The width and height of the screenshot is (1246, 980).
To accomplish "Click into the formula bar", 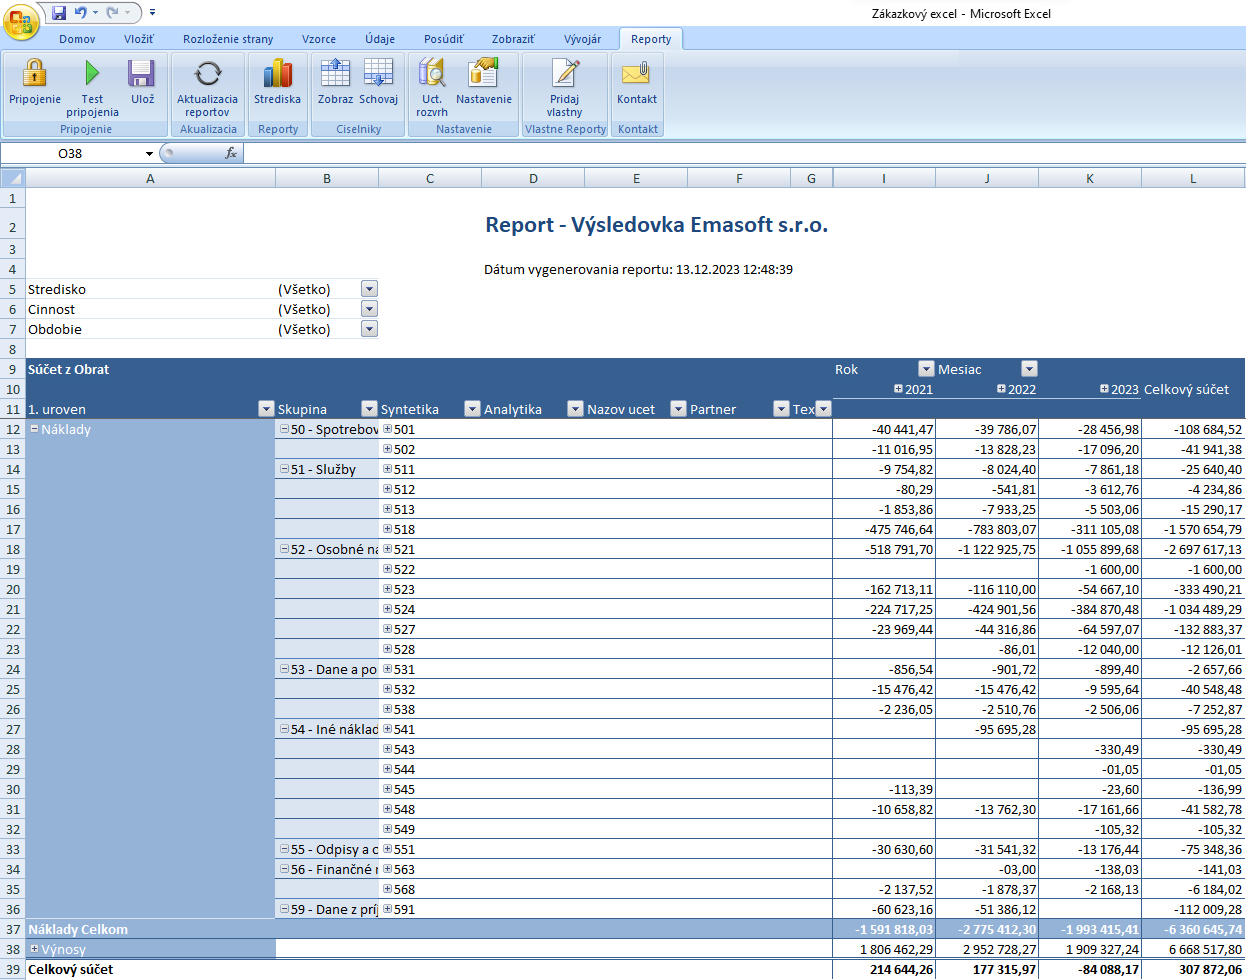I will click(744, 153).
